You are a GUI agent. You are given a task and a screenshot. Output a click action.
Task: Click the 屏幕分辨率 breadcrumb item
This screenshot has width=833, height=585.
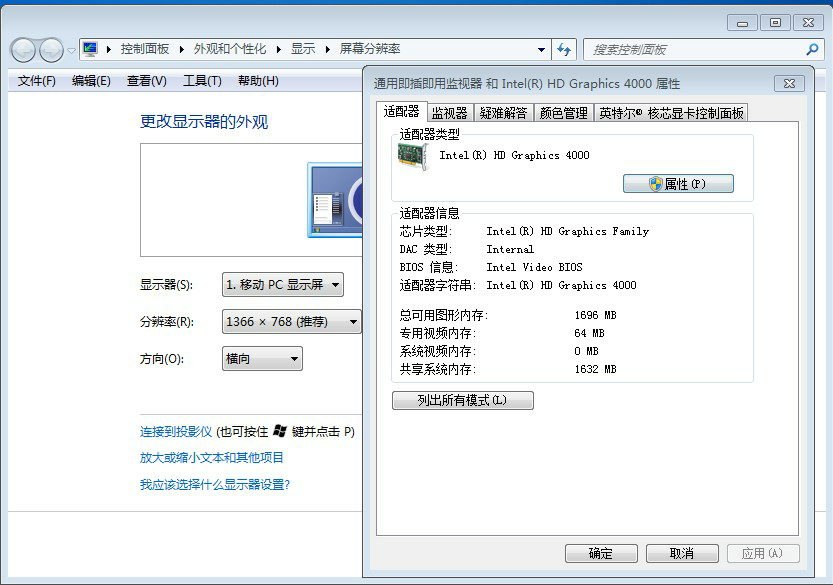[x=370, y=49]
